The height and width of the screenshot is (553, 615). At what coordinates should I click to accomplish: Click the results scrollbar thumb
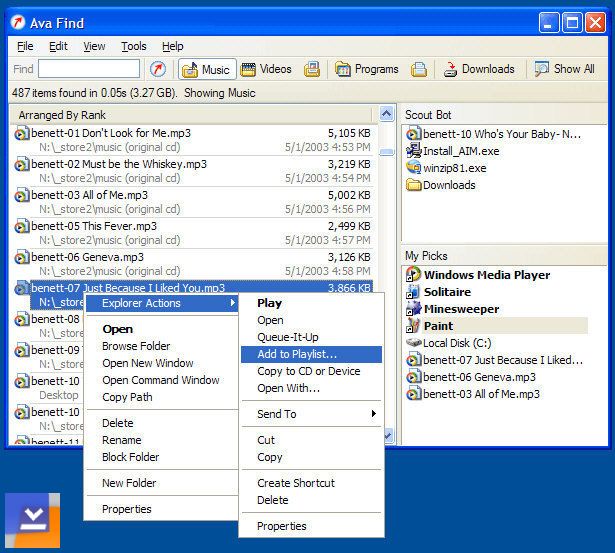tap(387, 152)
